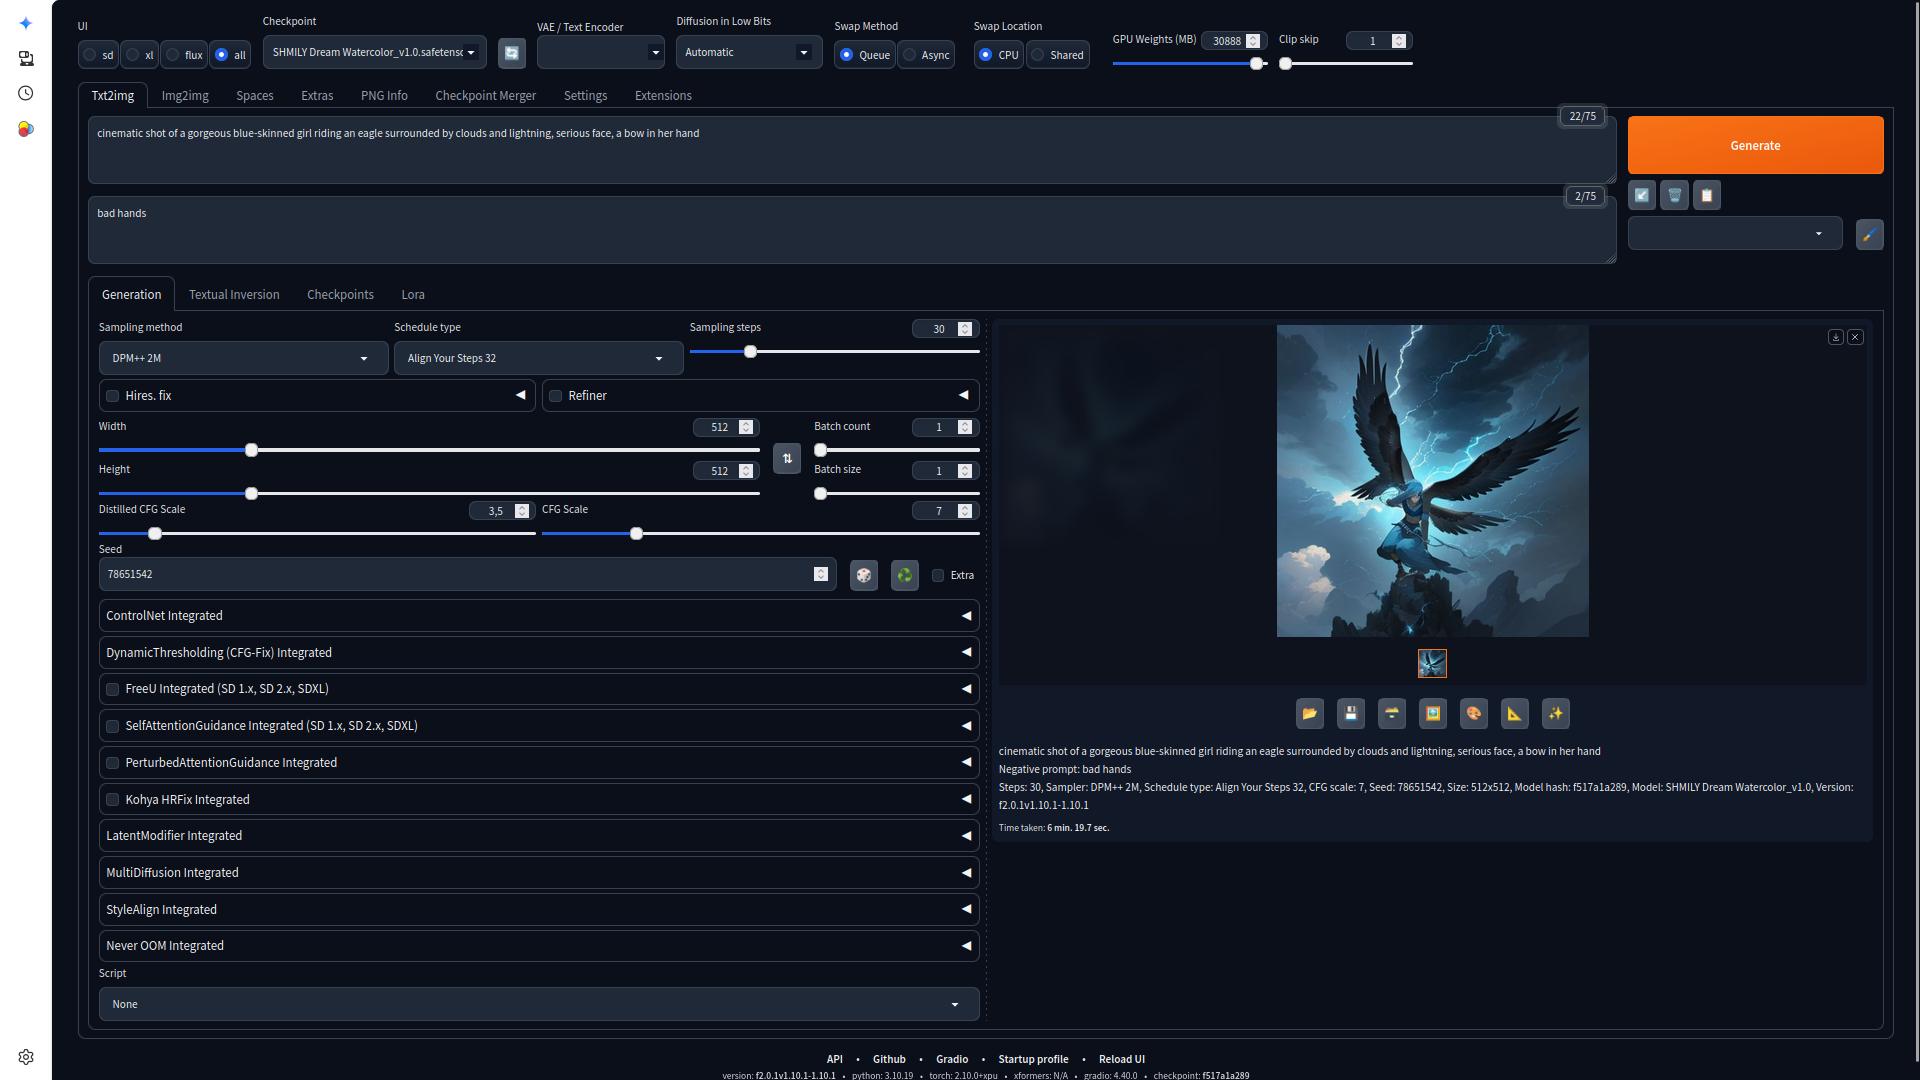The image size is (1920, 1080).
Task: Open output folder icon below image
Action: [1310, 714]
